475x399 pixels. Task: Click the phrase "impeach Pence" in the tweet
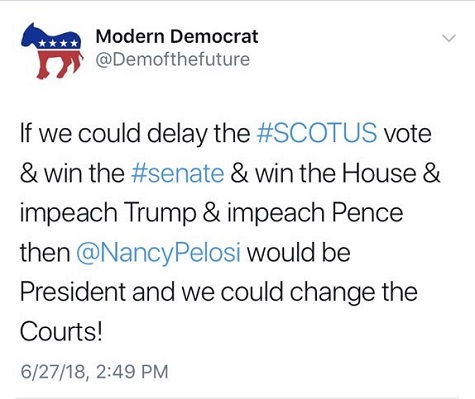[x=315, y=214]
